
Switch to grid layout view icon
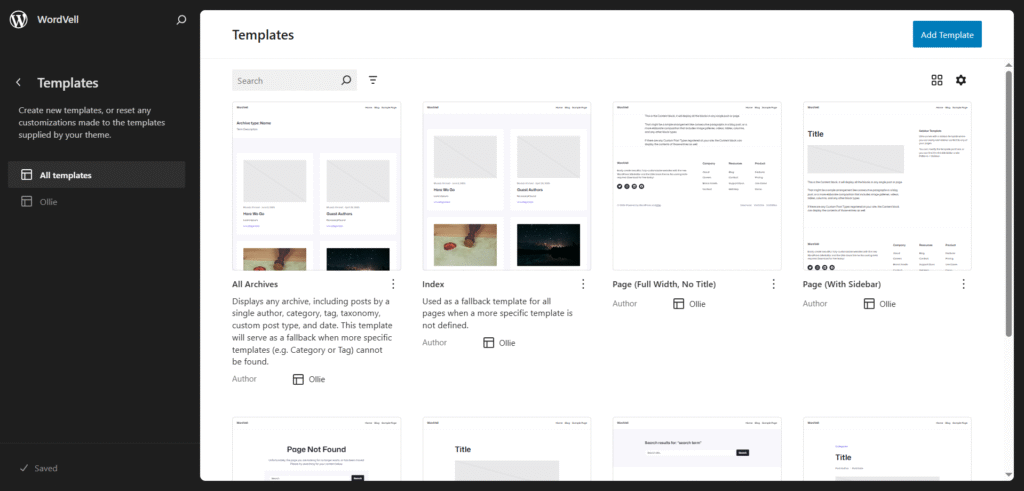point(937,80)
